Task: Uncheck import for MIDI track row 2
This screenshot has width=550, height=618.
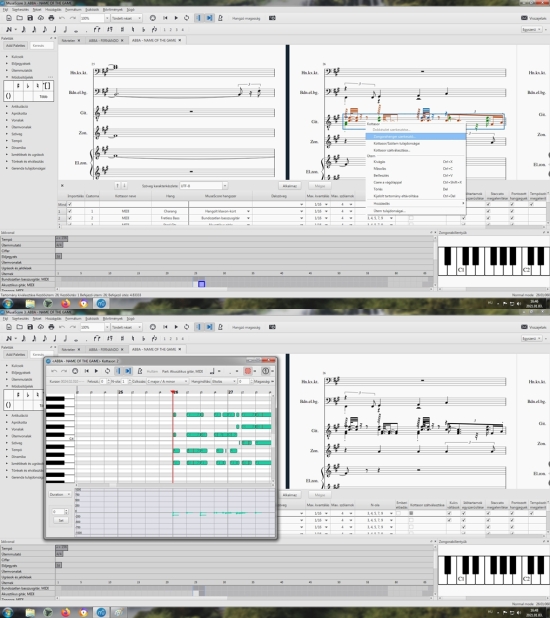Action: [x=70, y=218]
